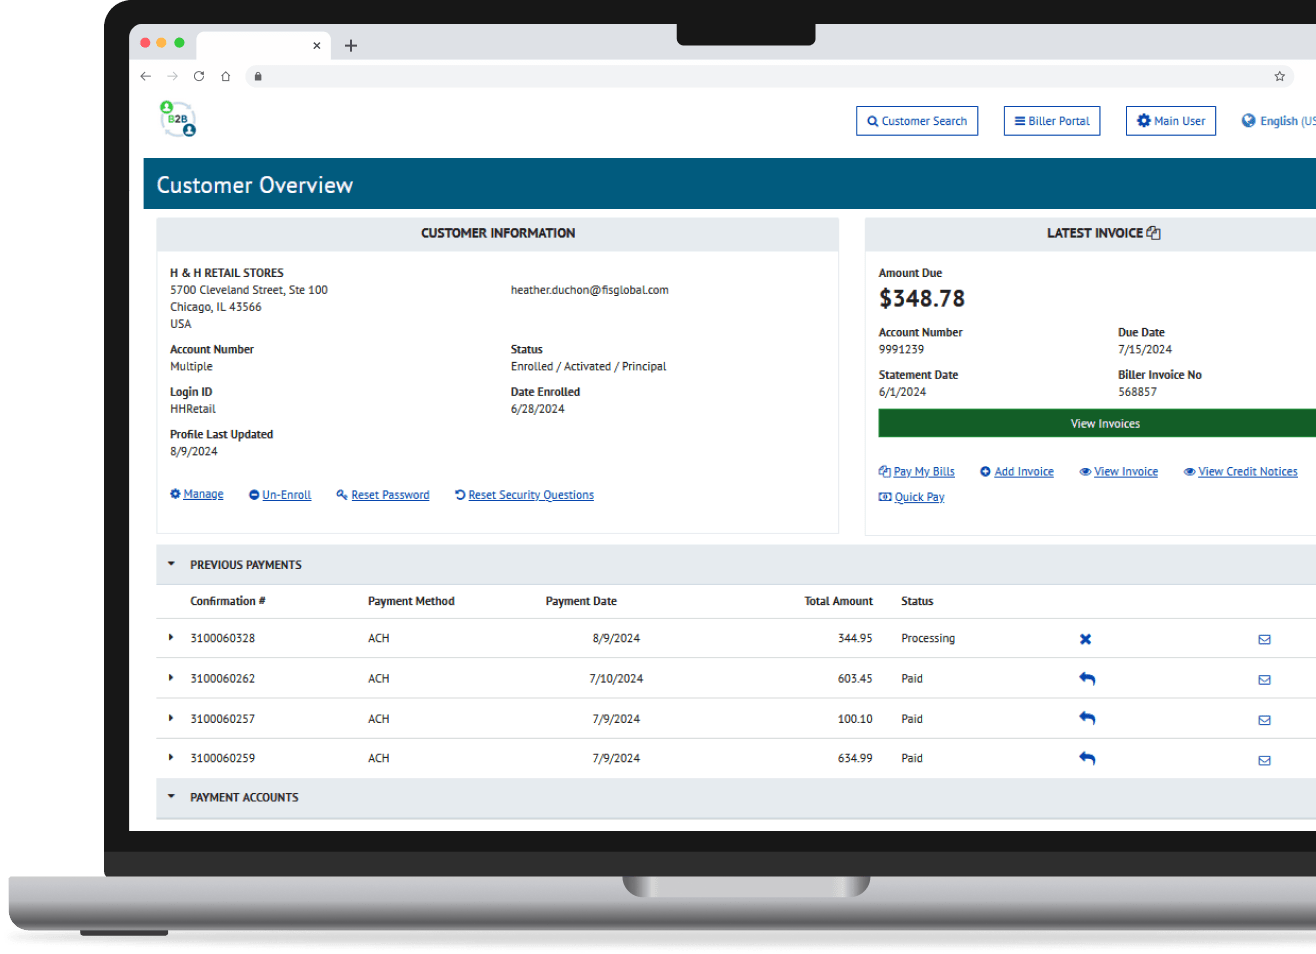Expand payment row 3100060259

171,758
